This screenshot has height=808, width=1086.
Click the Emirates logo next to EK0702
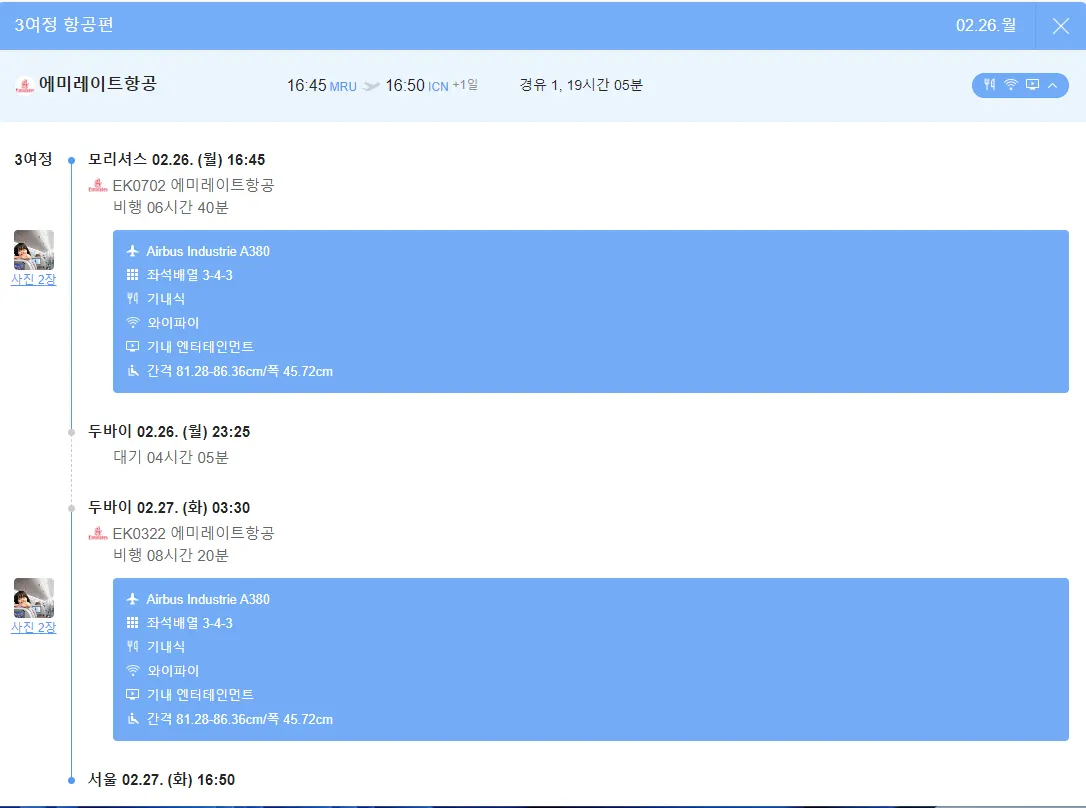click(x=98, y=186)
